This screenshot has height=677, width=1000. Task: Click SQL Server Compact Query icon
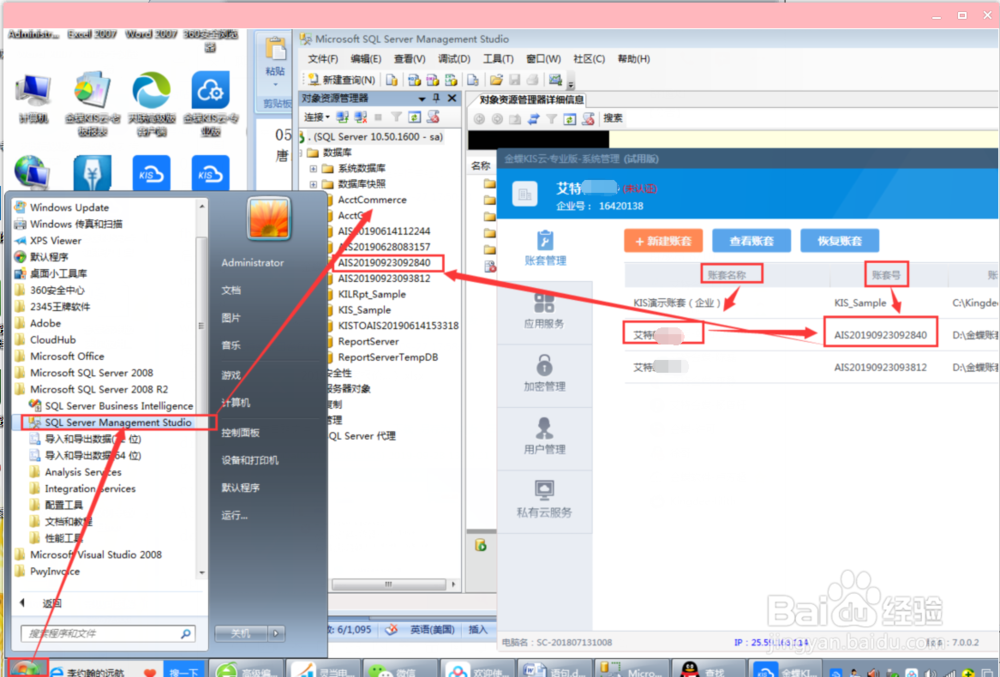[x=473, y=80]
